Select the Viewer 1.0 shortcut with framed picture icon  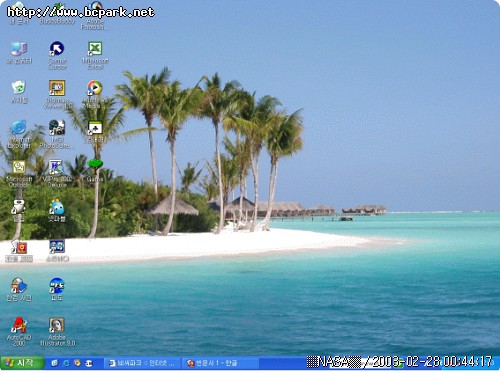57,94
